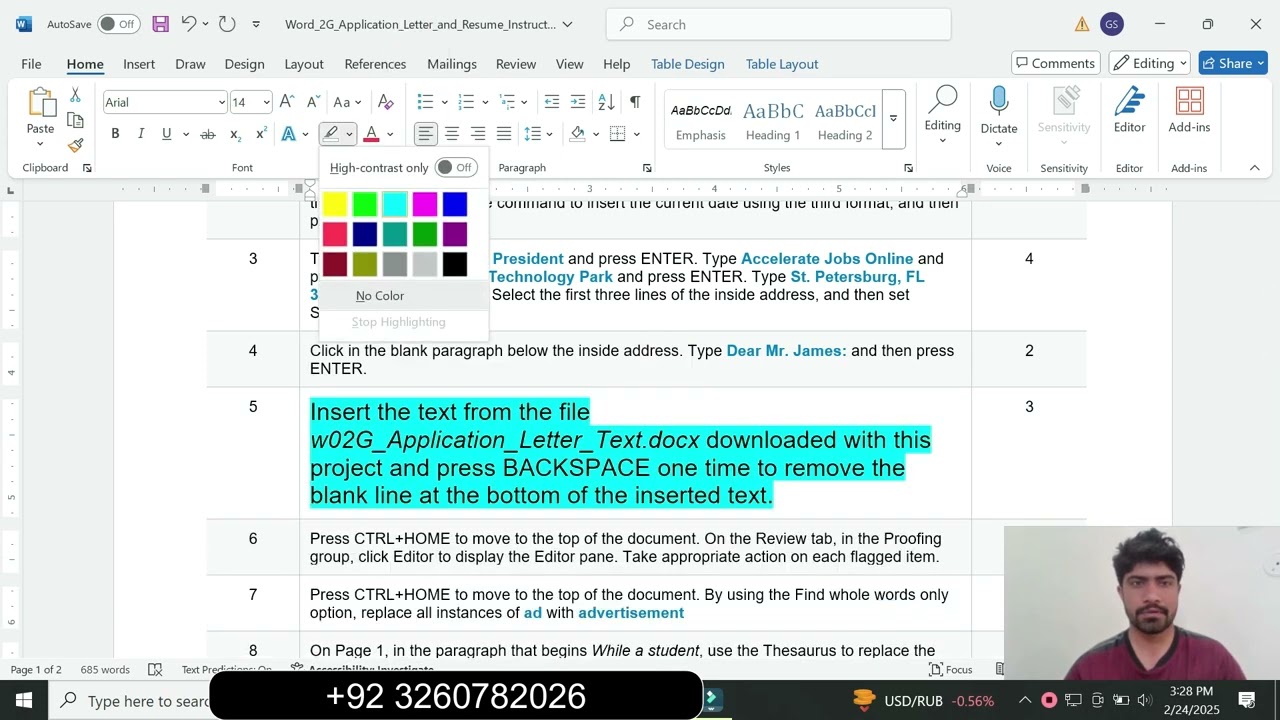This screenshot has height=720, width=1280.
Task: Click the Share button
Action: [x=1233, y=63]
